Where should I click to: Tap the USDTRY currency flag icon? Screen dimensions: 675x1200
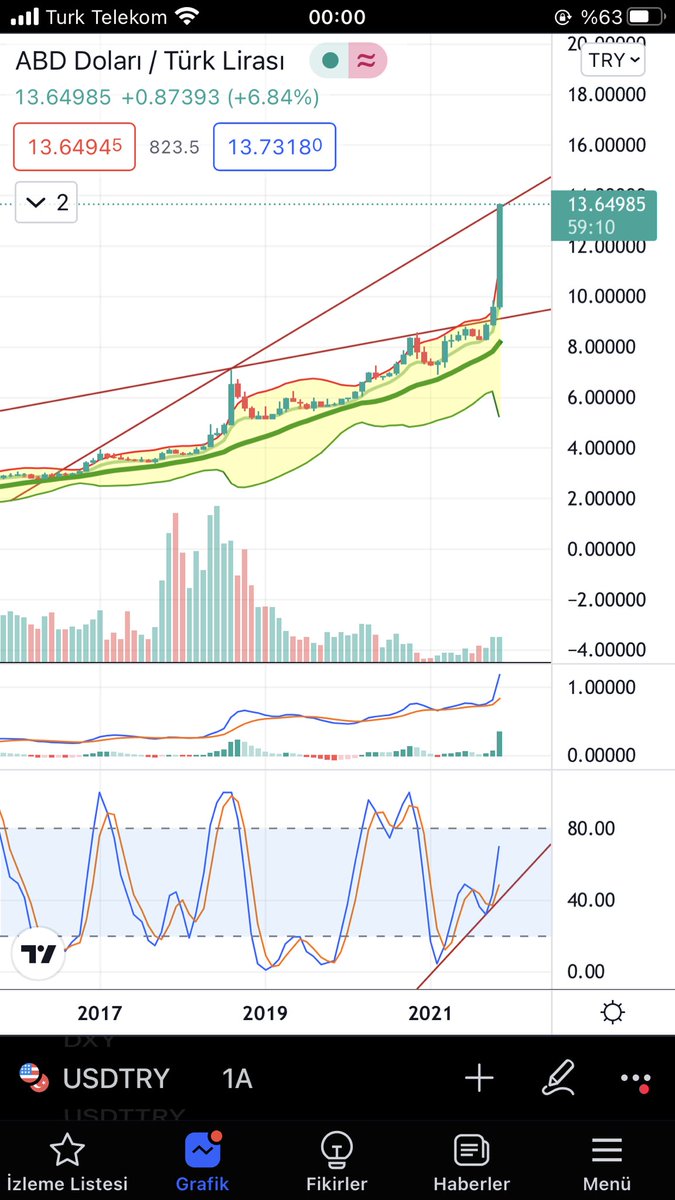pyautogui.click(x=35, y=1079)
